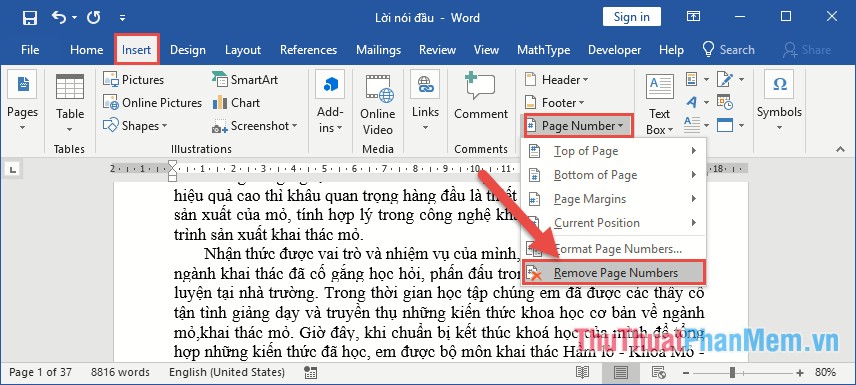The height and width of the screenshot is (385, 856).
Task: Click the Sign in button
Action: tap(632, 17)
